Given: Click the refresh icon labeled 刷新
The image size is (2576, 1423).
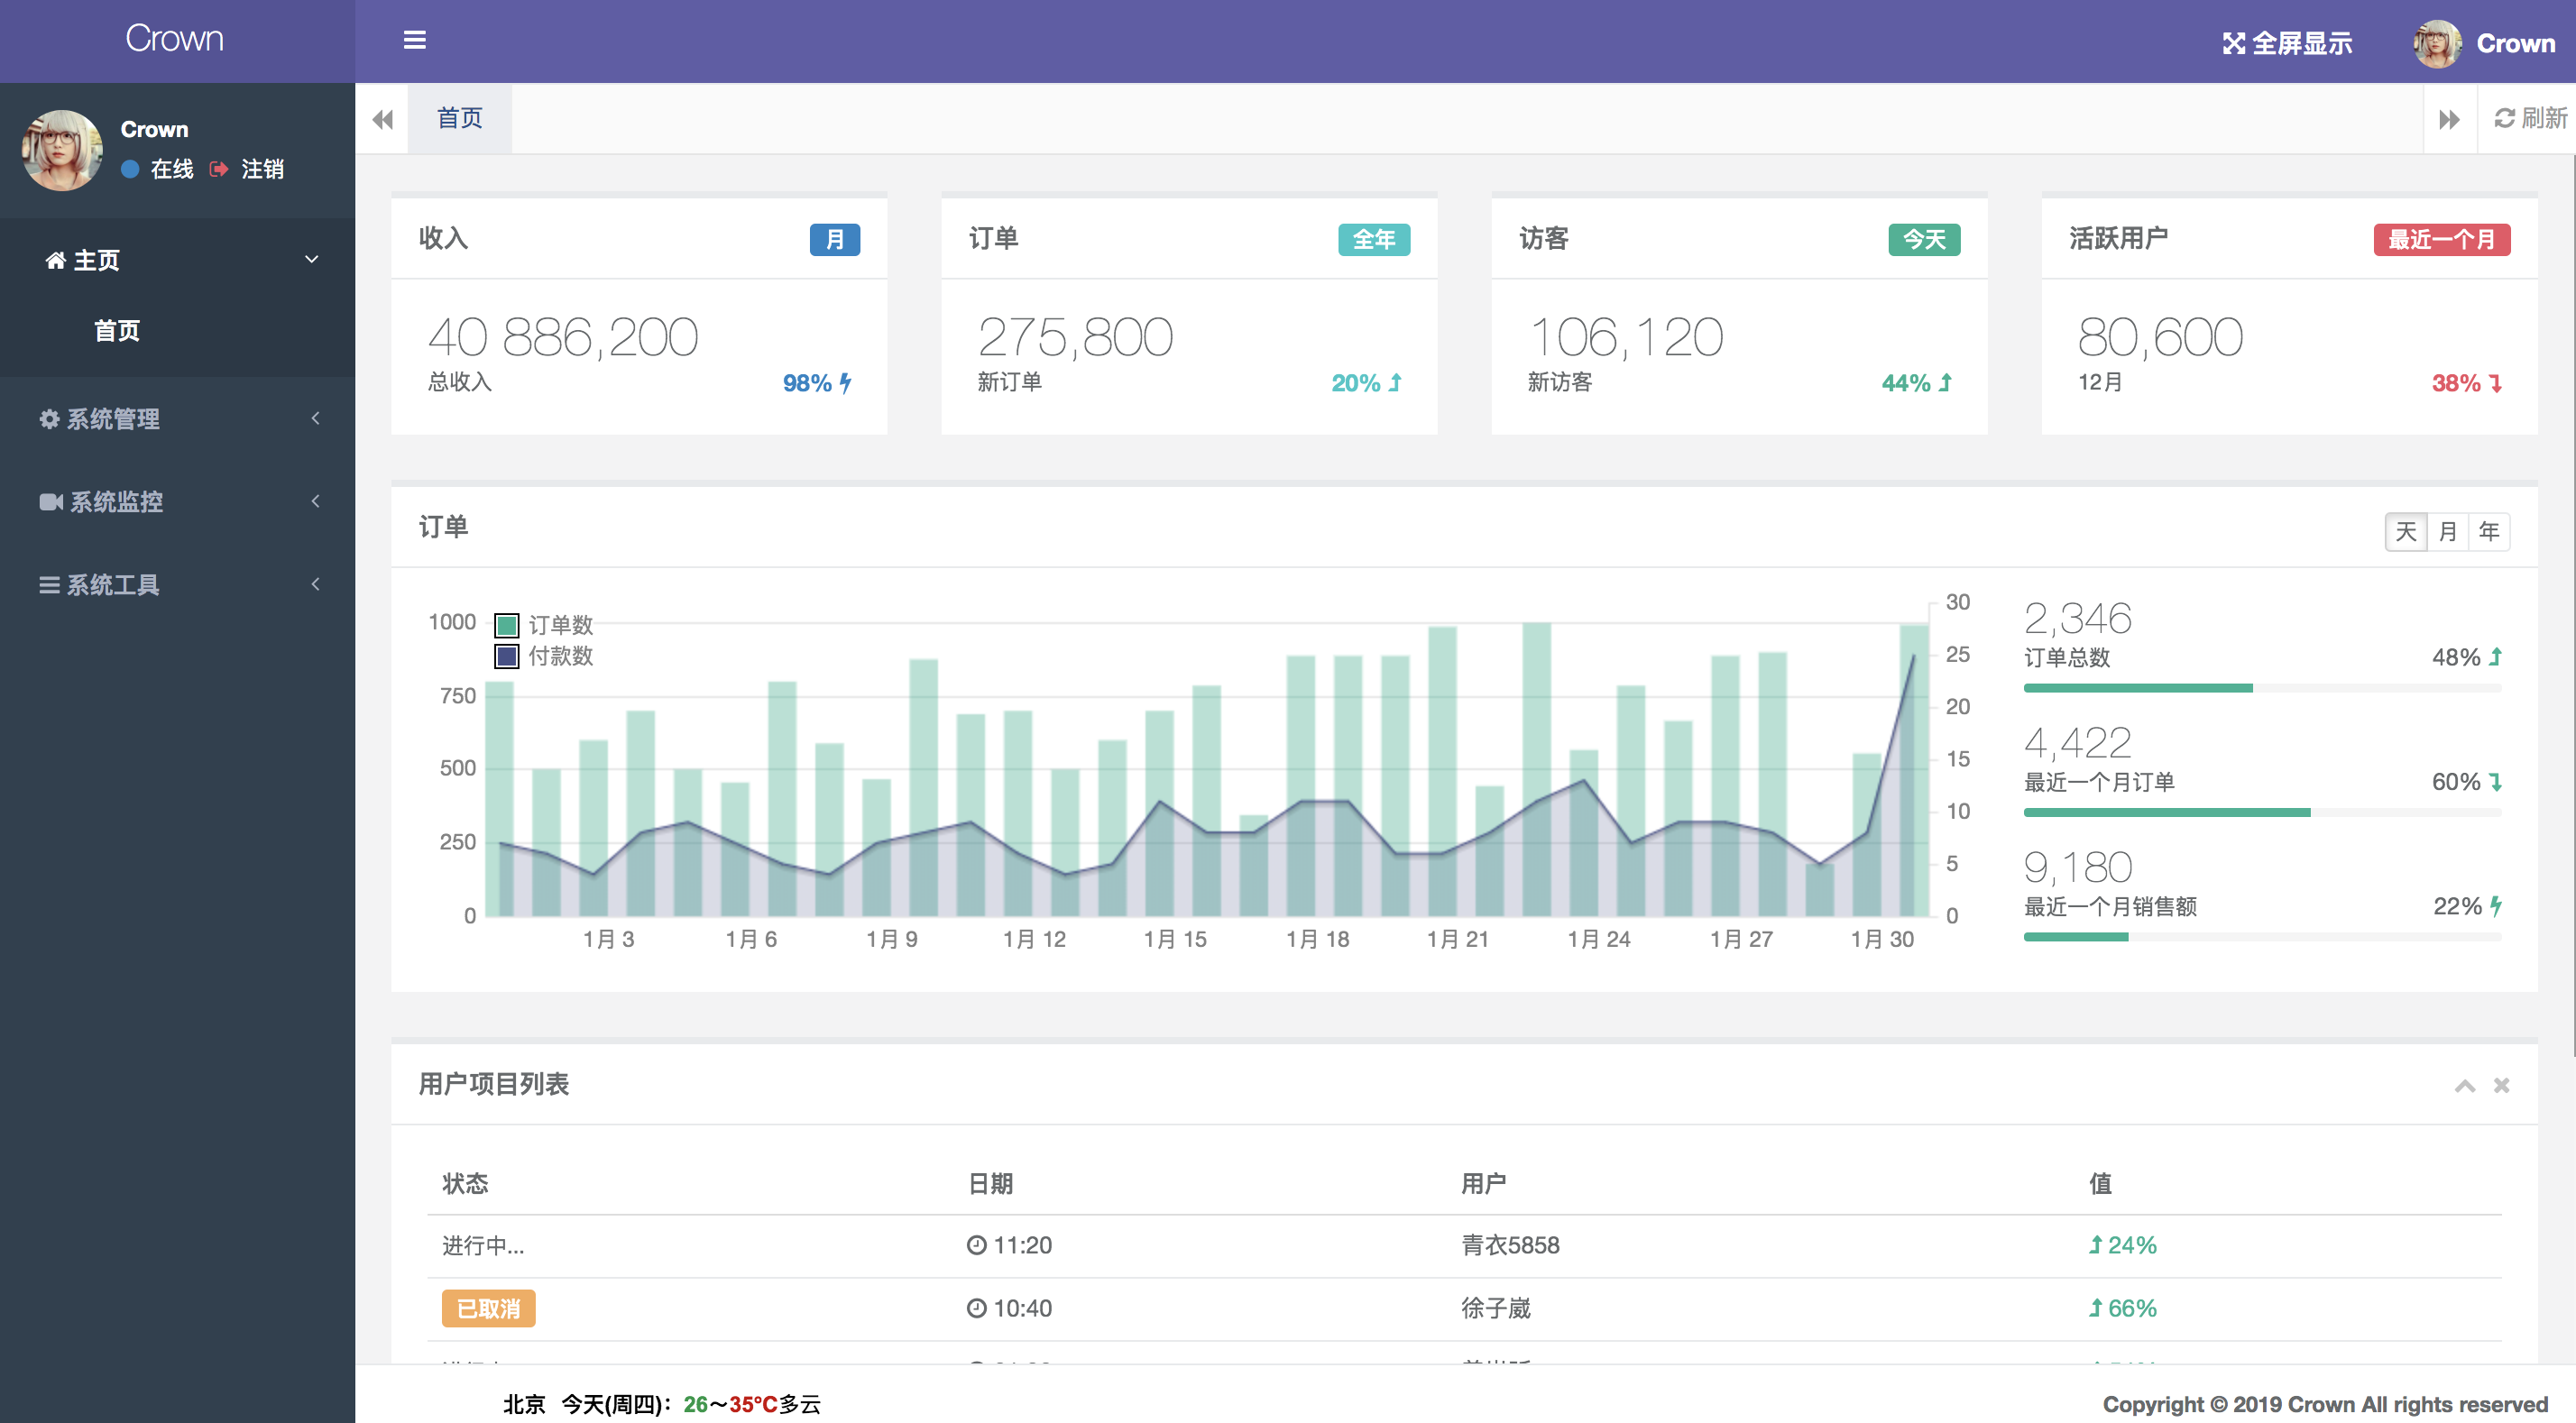Looking at the screenshot, I should pyautogui.click(x=2504, y=118).
